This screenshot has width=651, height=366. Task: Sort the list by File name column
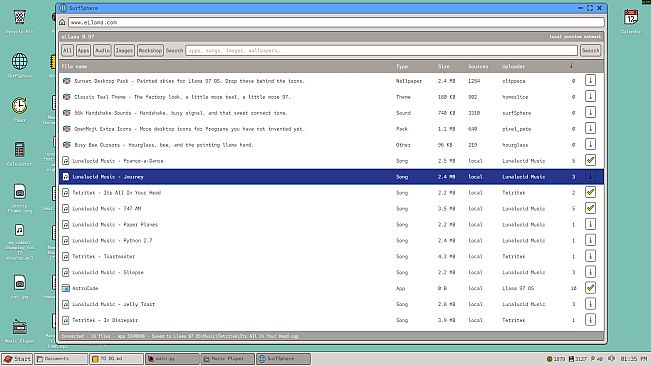coord(74,66)
